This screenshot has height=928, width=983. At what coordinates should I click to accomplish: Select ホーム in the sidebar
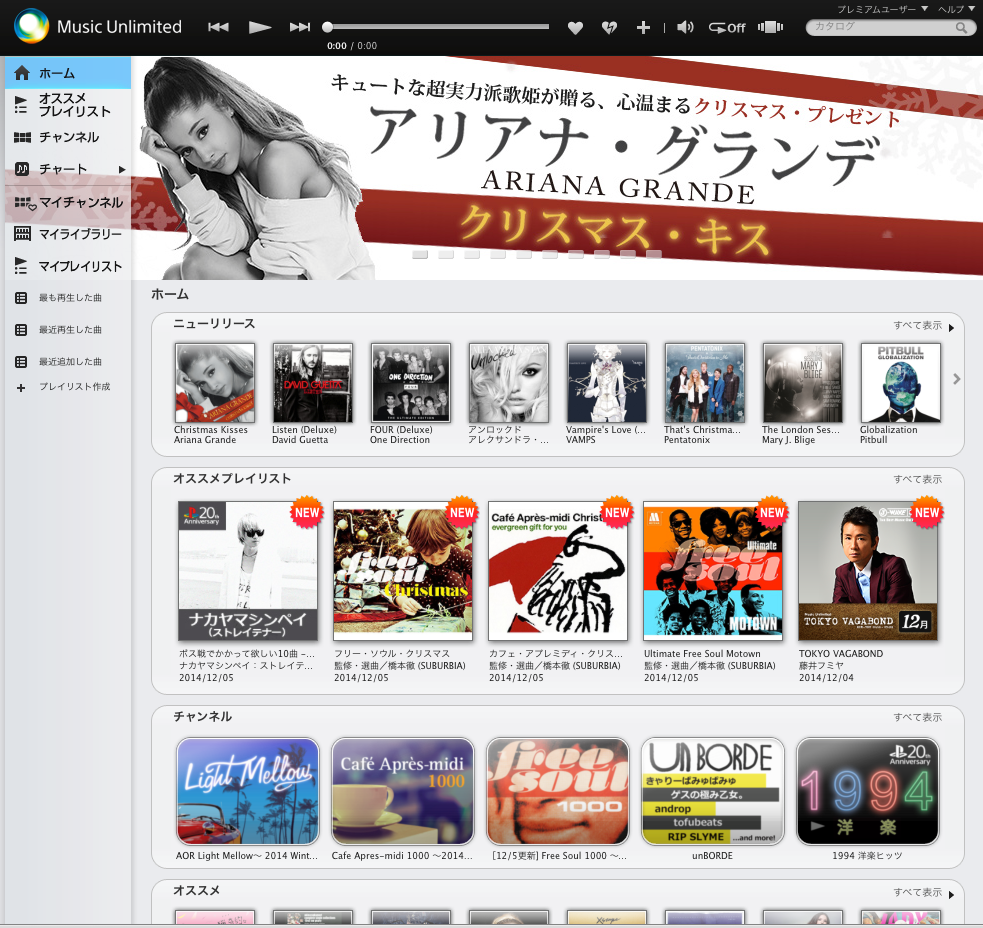click(68, 73)
